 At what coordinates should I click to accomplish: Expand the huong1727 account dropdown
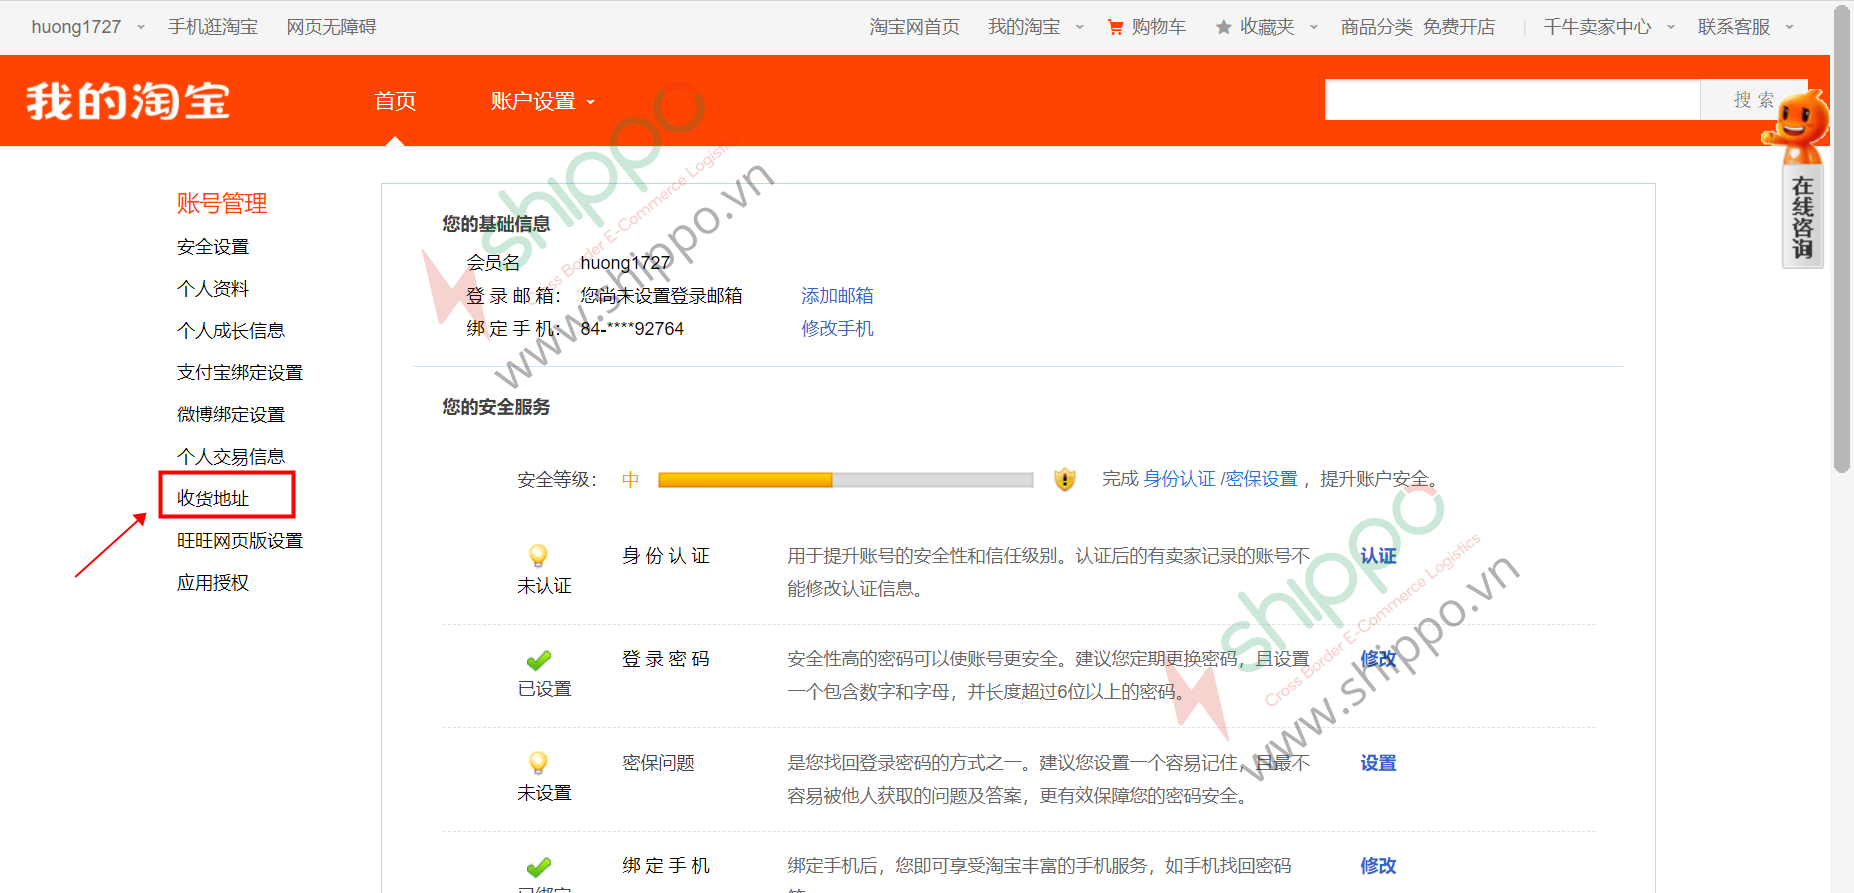[141, 27]
